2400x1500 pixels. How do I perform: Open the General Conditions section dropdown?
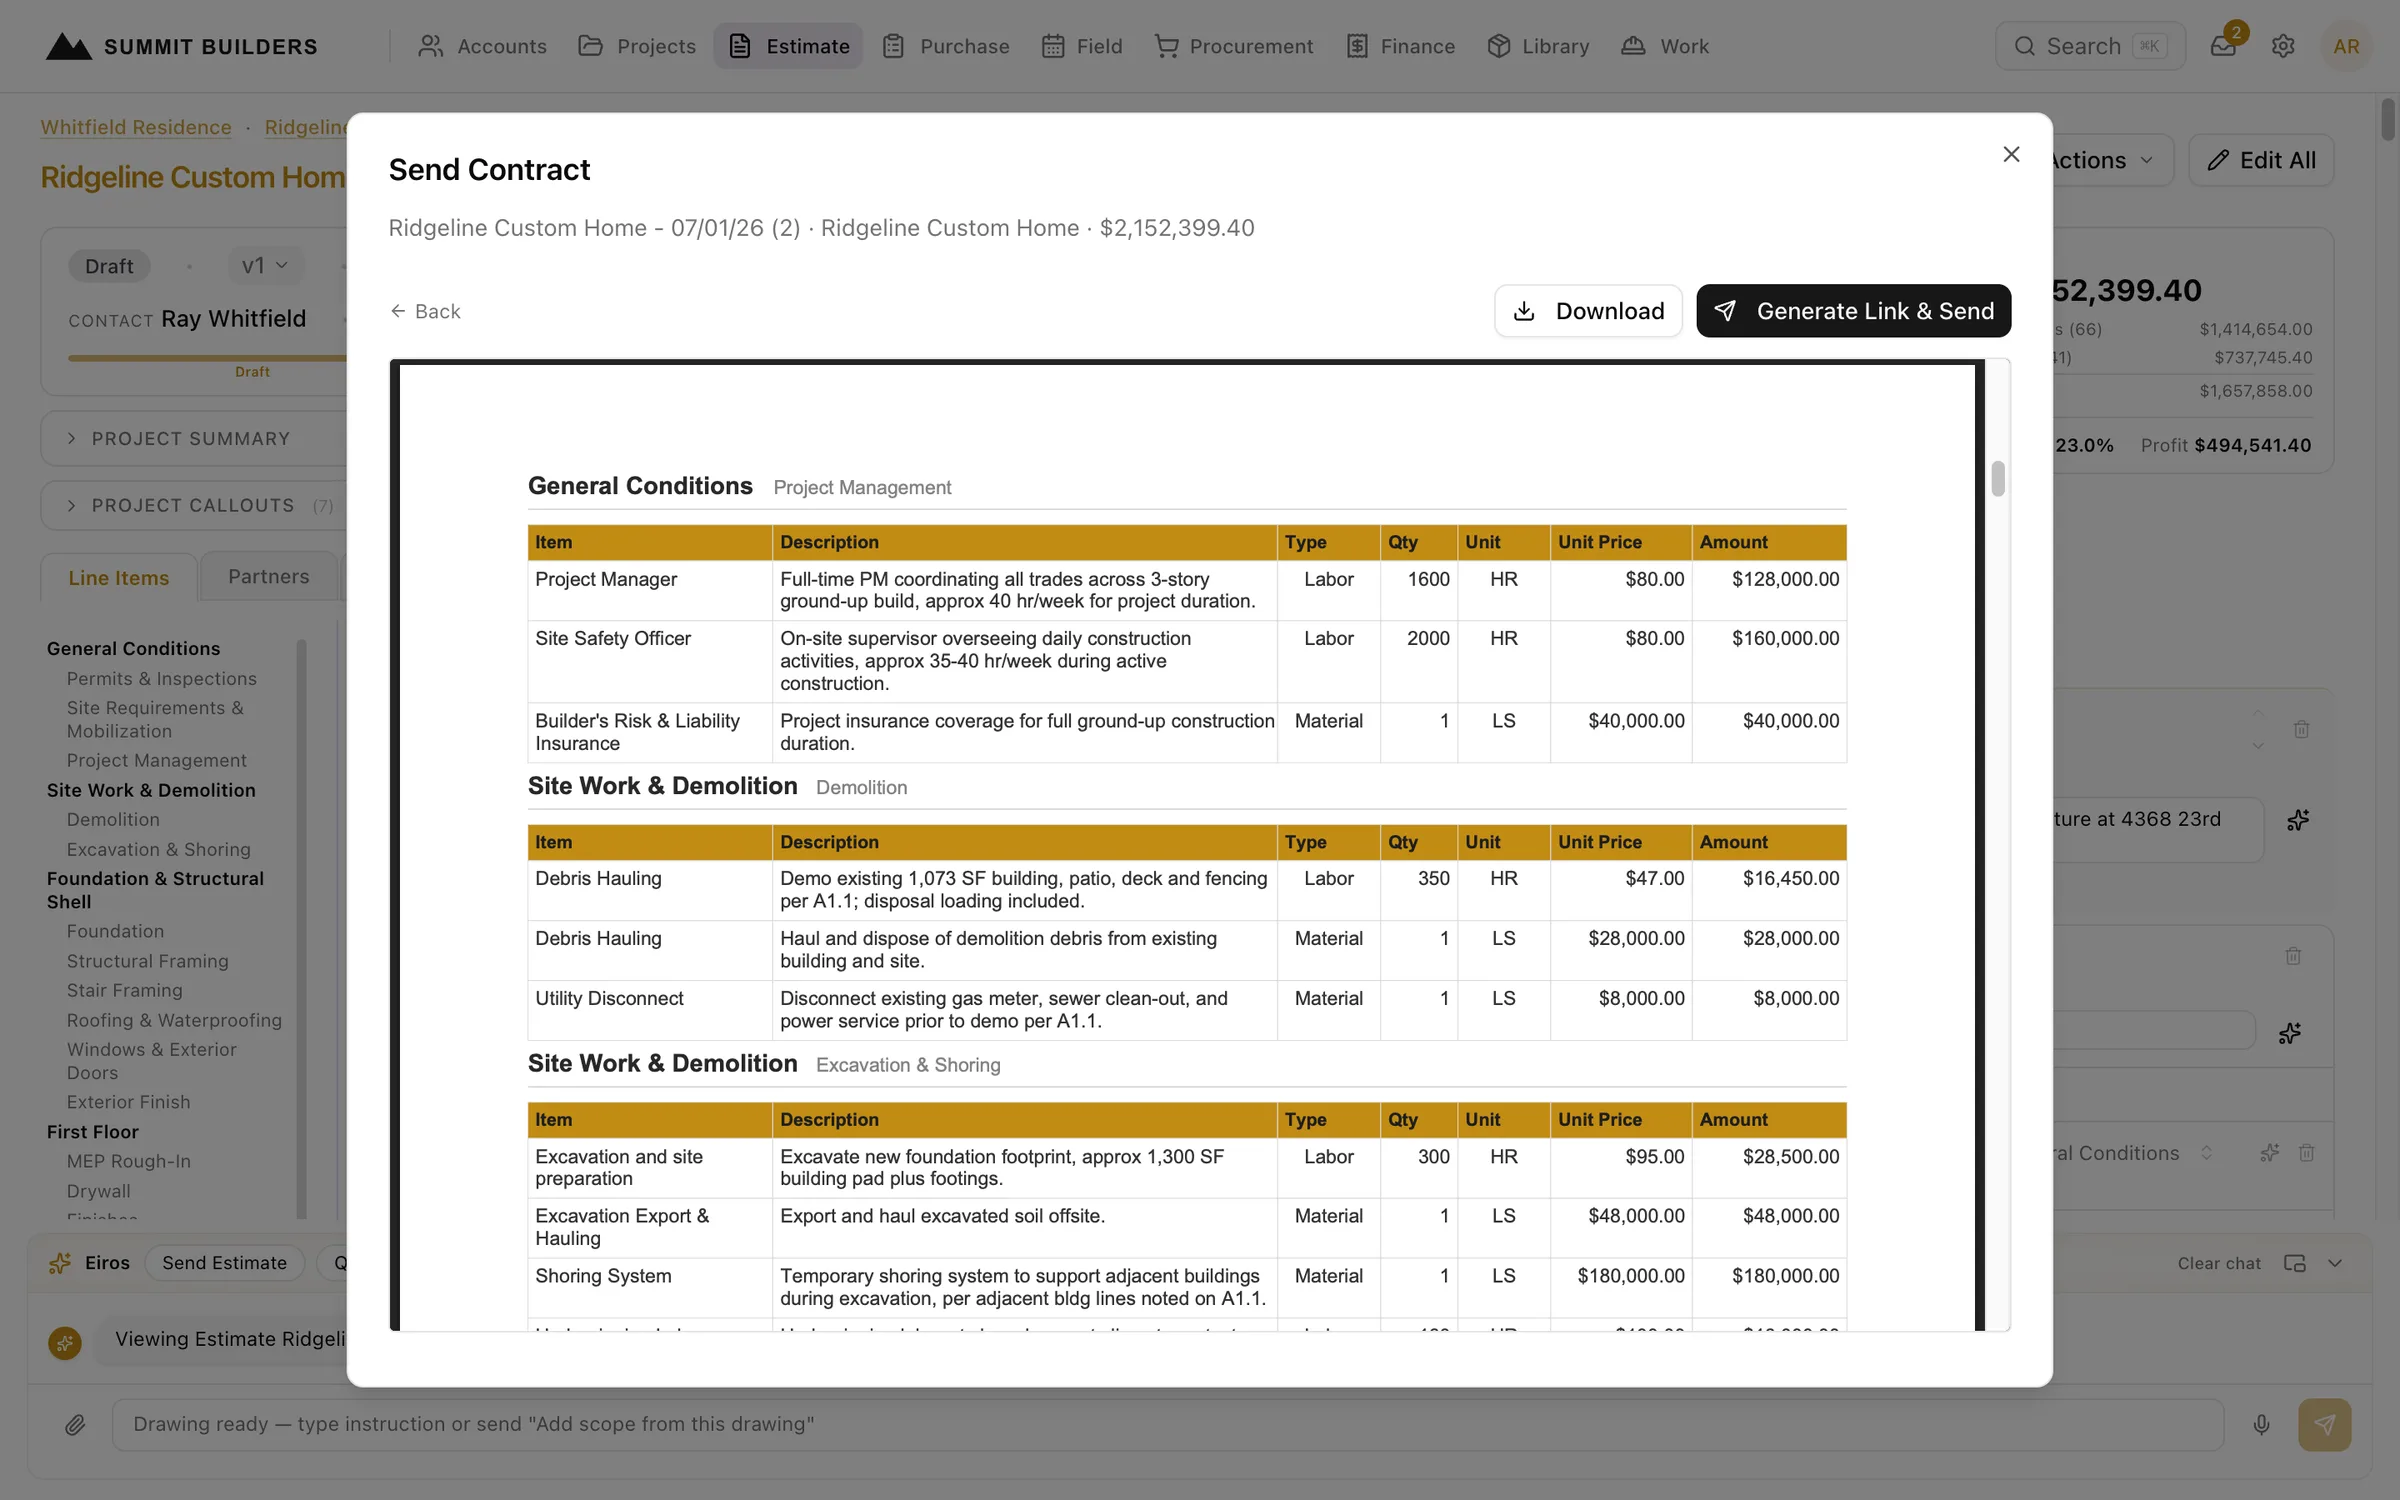click(2130, 1153)
